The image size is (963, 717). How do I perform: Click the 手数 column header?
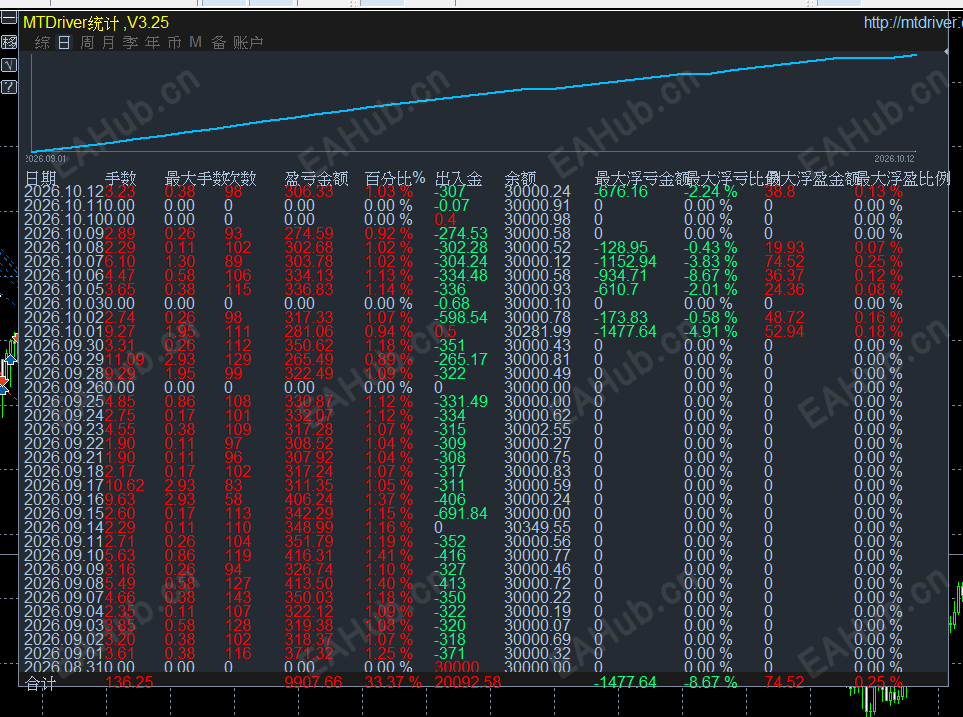tap(120, 179)
